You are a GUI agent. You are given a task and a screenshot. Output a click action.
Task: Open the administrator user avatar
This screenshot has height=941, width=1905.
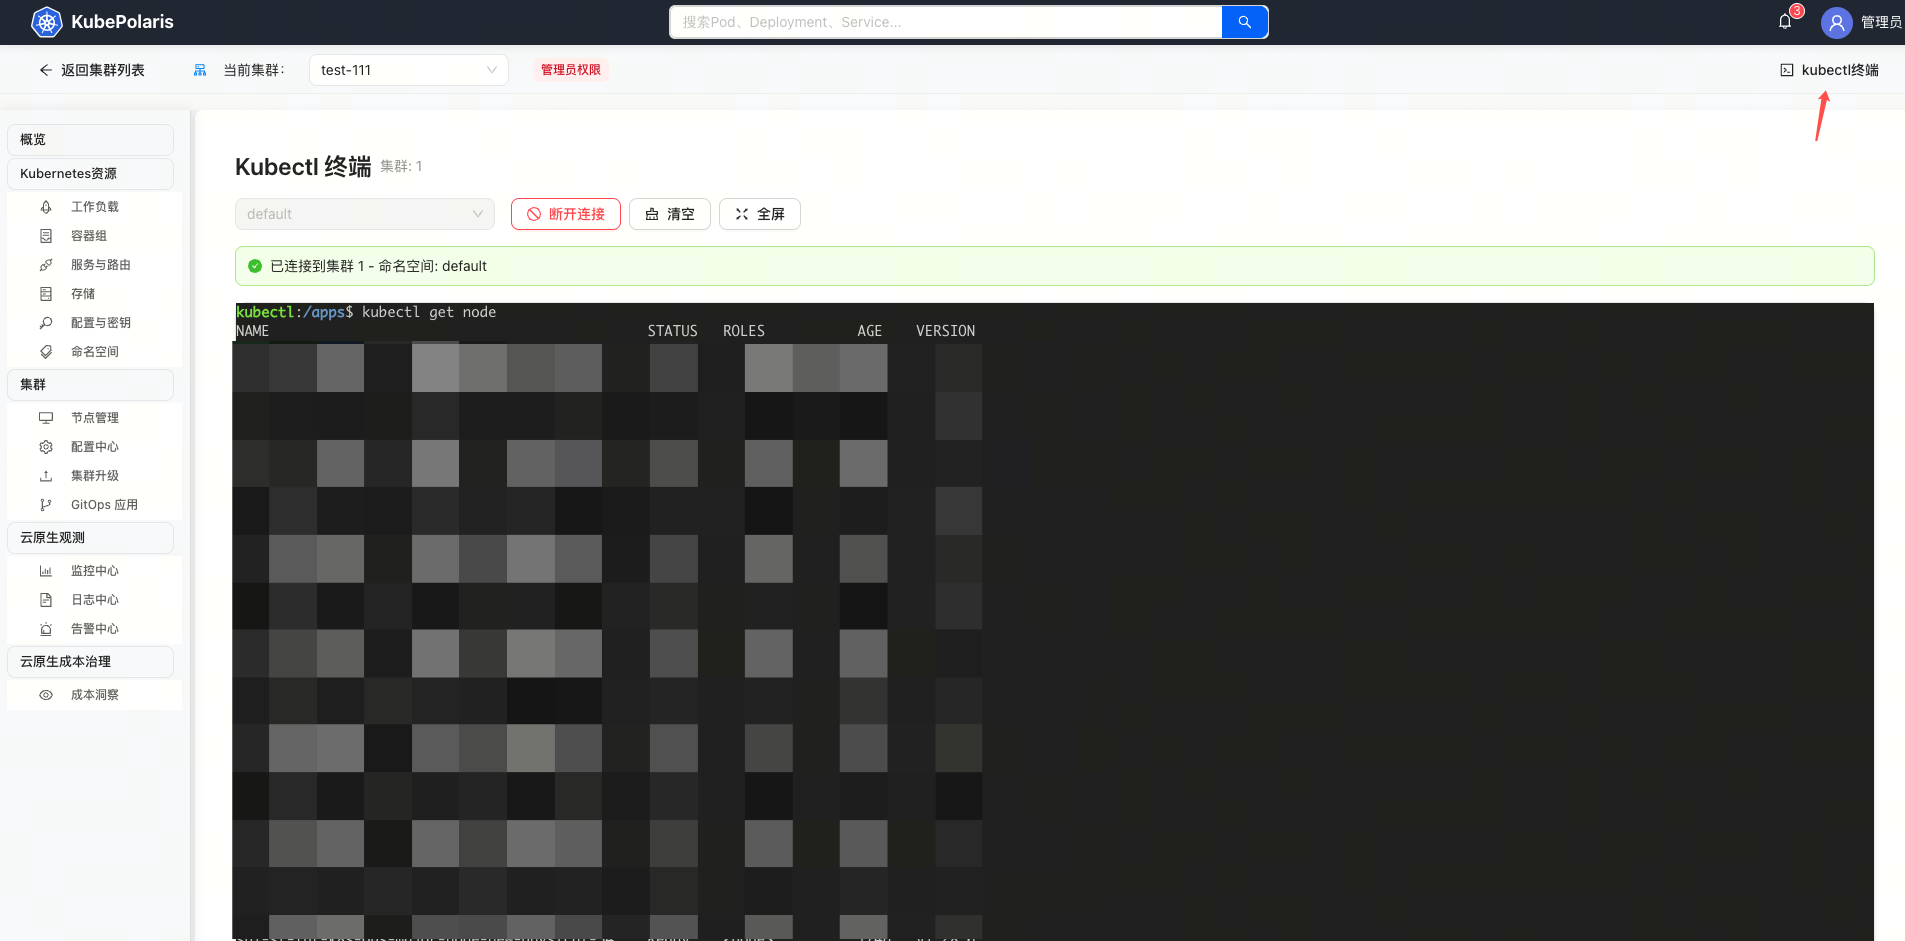[x=1836, y=22]
